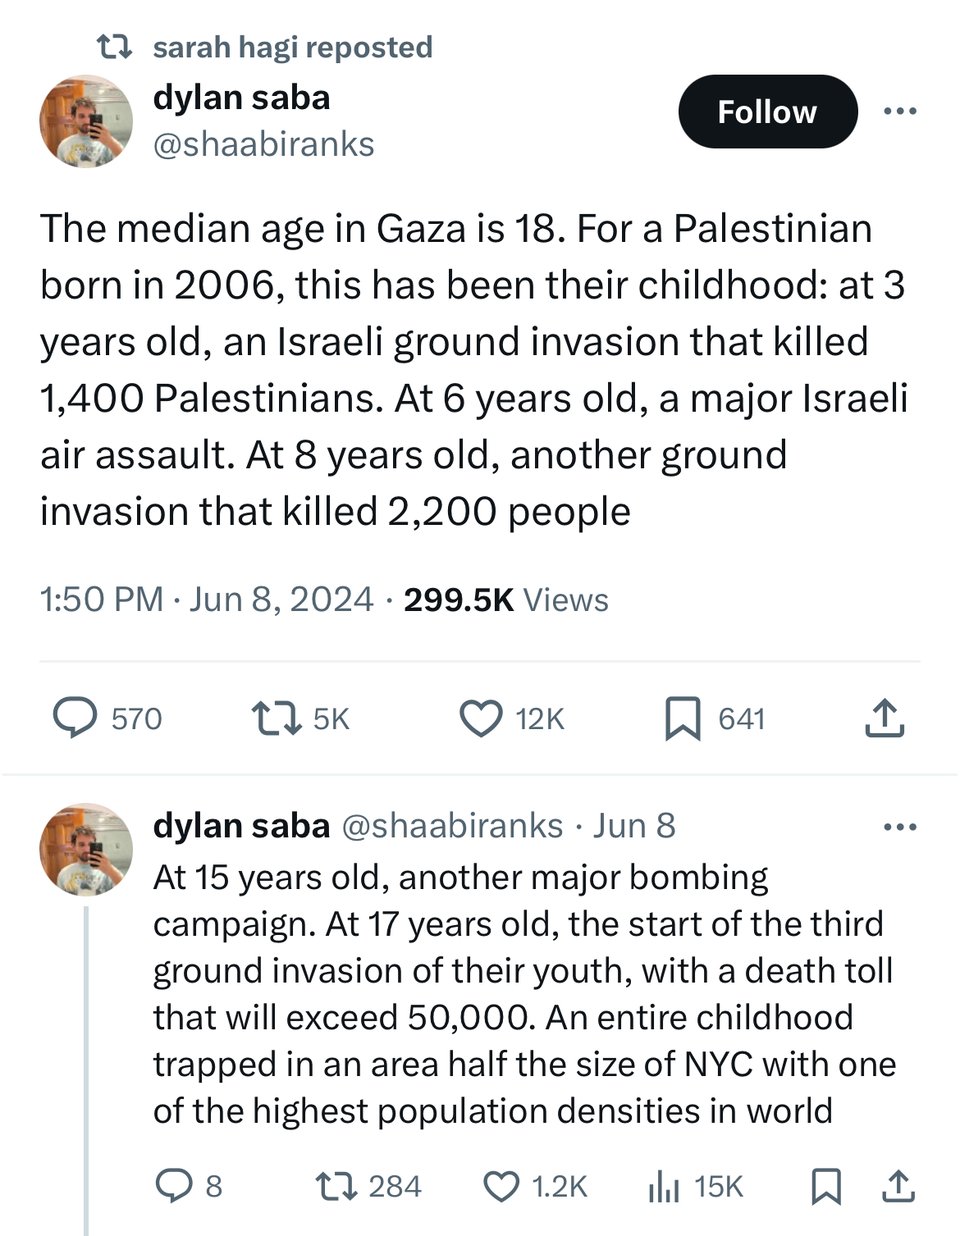Like the second thread tweet

point(500,1186)
